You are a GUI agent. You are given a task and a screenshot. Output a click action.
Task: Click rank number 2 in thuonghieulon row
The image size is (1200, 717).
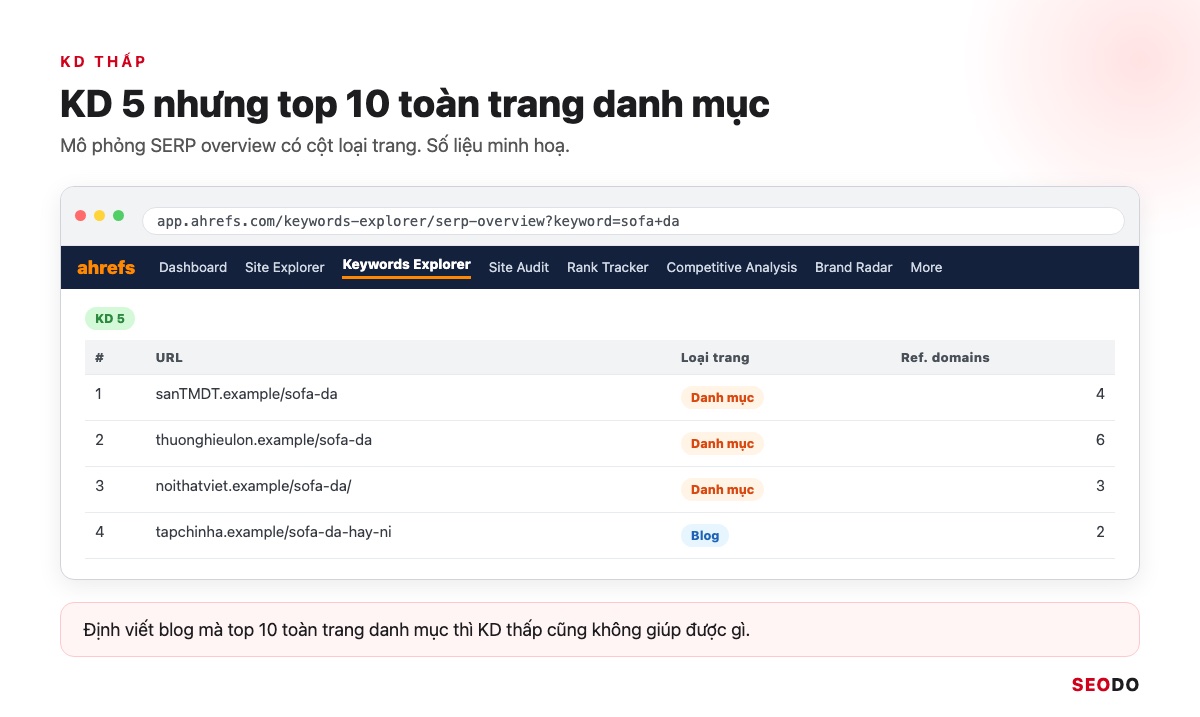coord(99,440)
